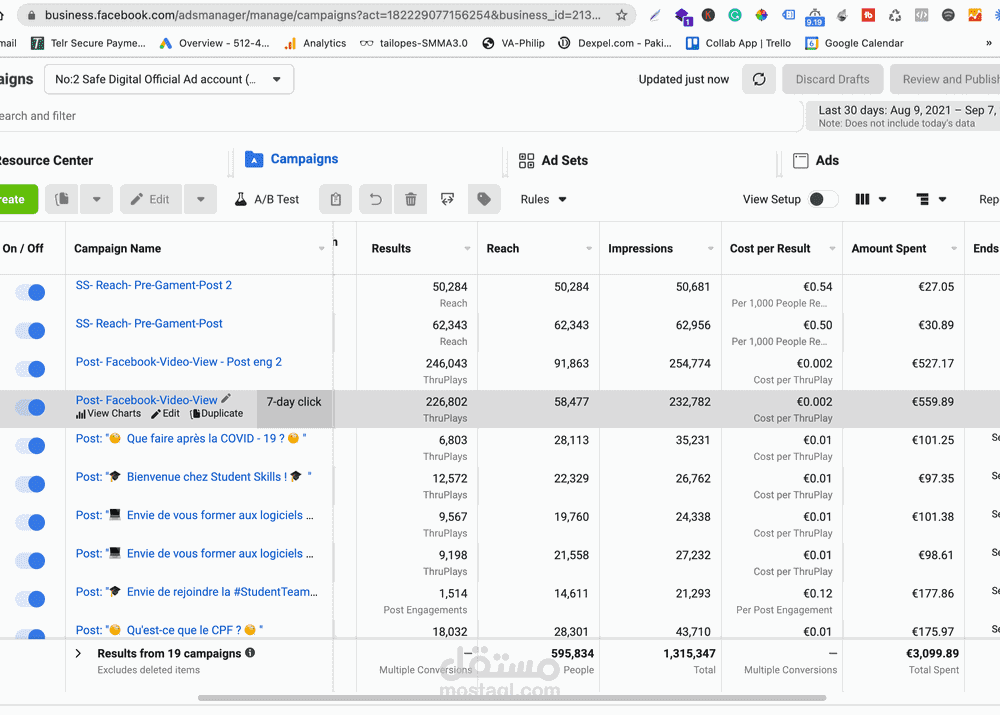Screen dimensions: 1000x715
Task: Click the green Create button
Action: tap(18, 199)
